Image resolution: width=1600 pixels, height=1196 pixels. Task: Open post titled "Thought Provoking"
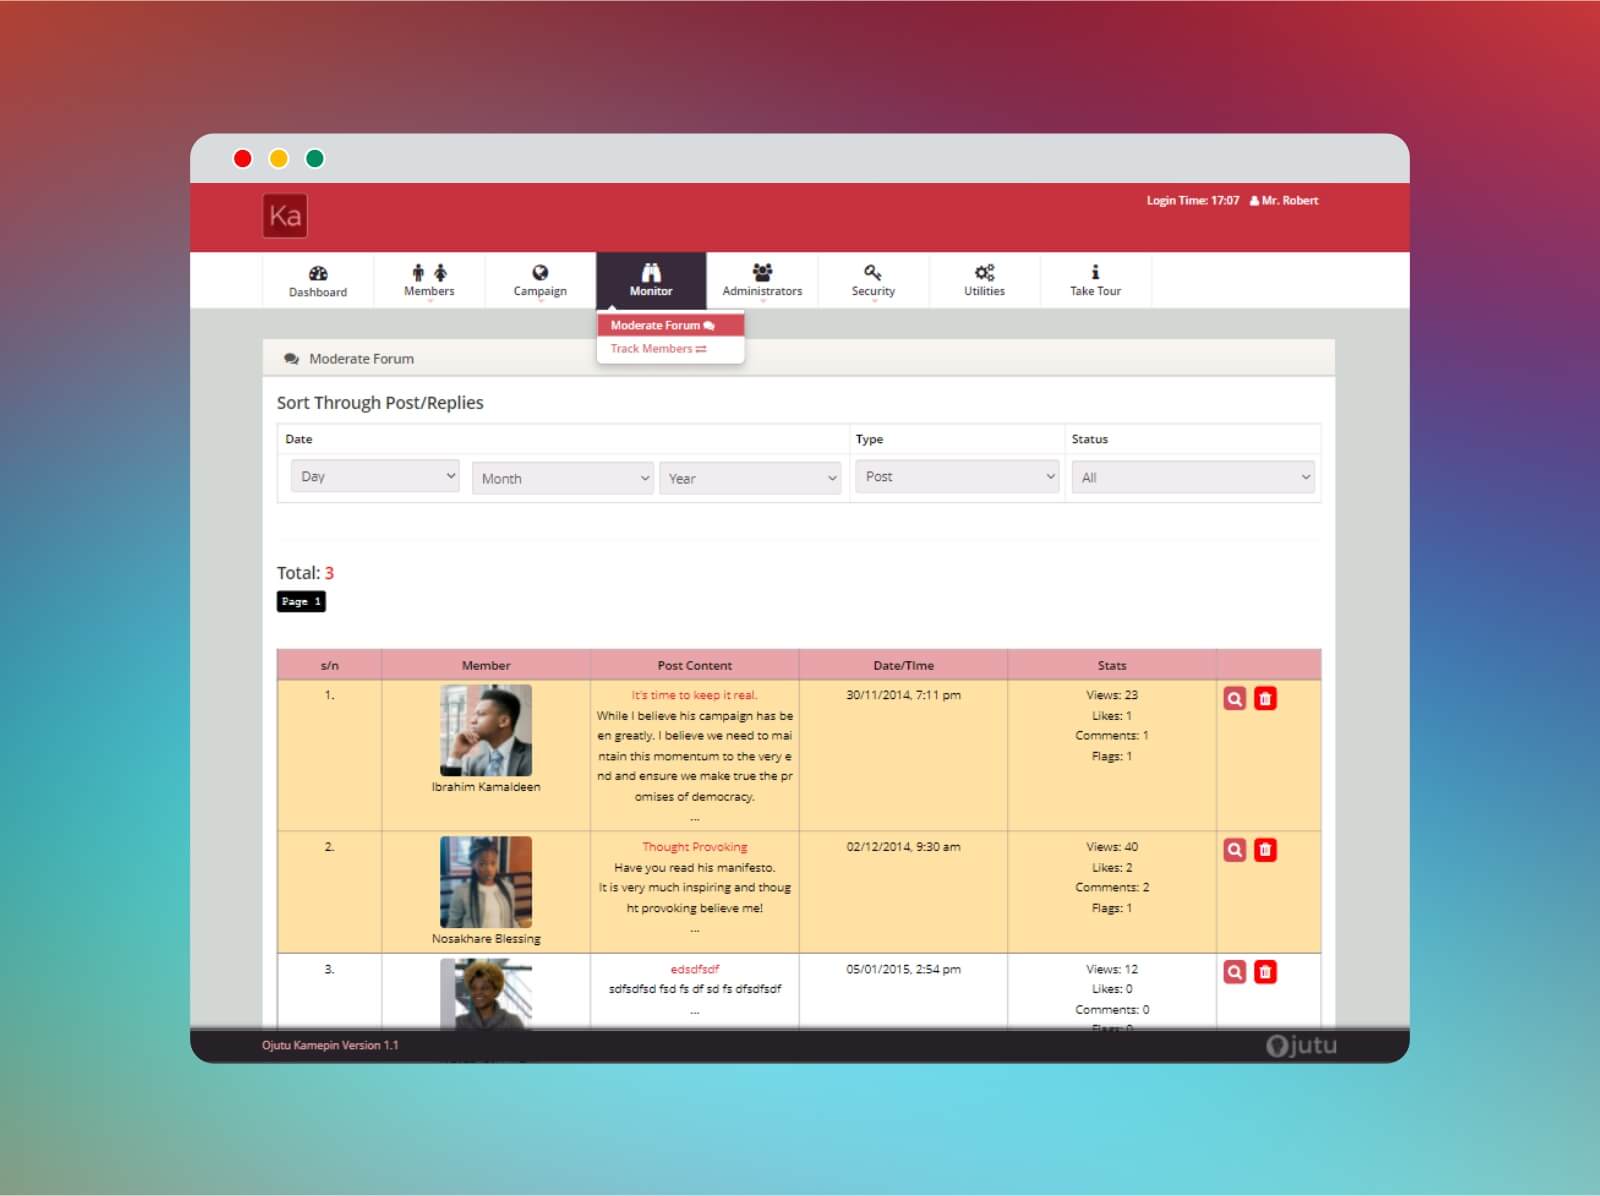click(x=694, y=847)
